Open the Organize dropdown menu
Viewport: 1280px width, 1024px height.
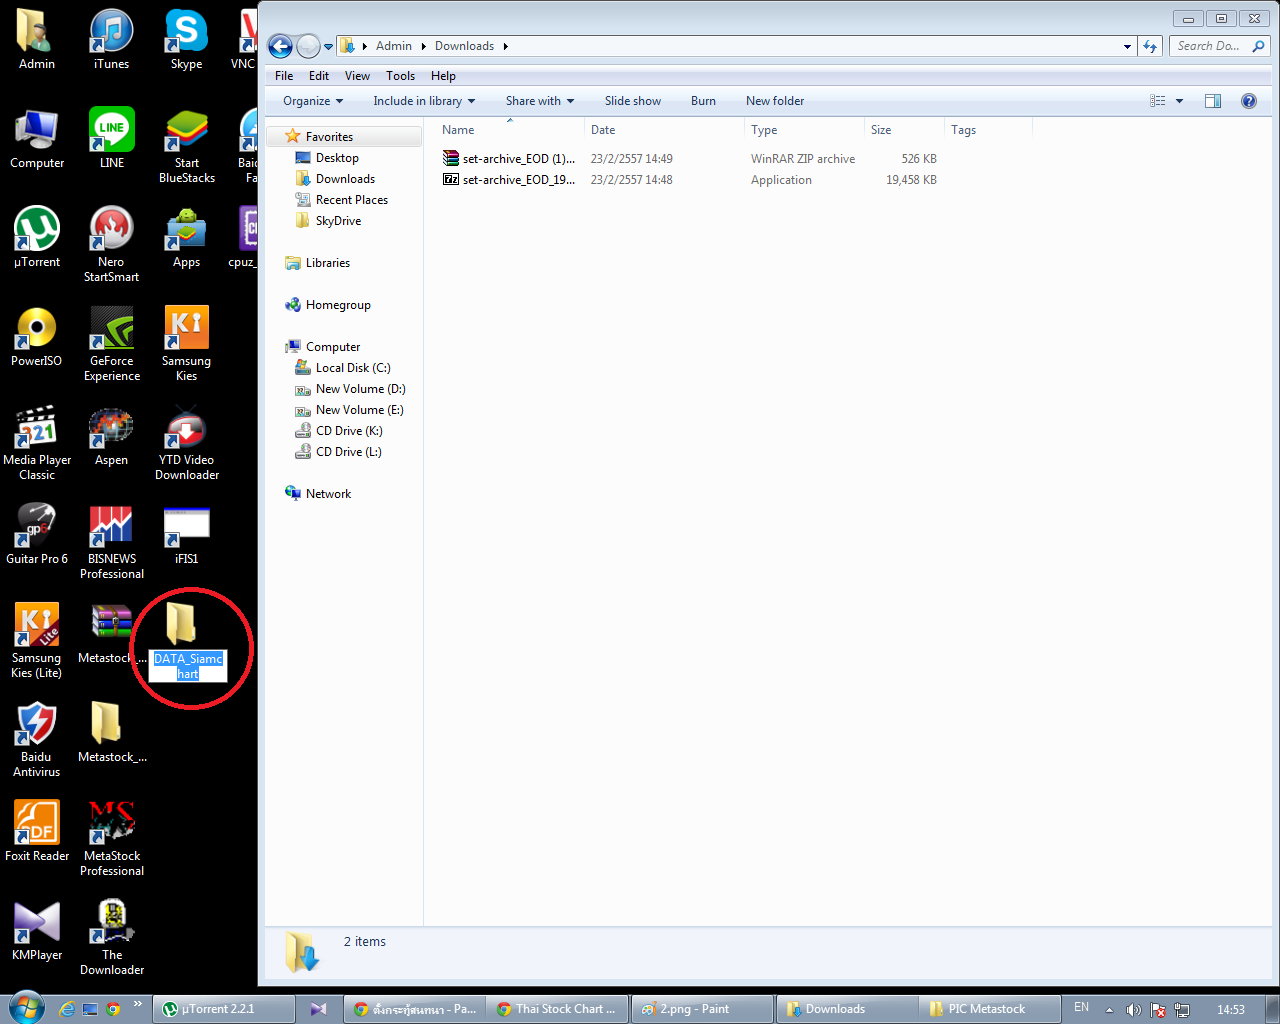[x=313, y=101]
